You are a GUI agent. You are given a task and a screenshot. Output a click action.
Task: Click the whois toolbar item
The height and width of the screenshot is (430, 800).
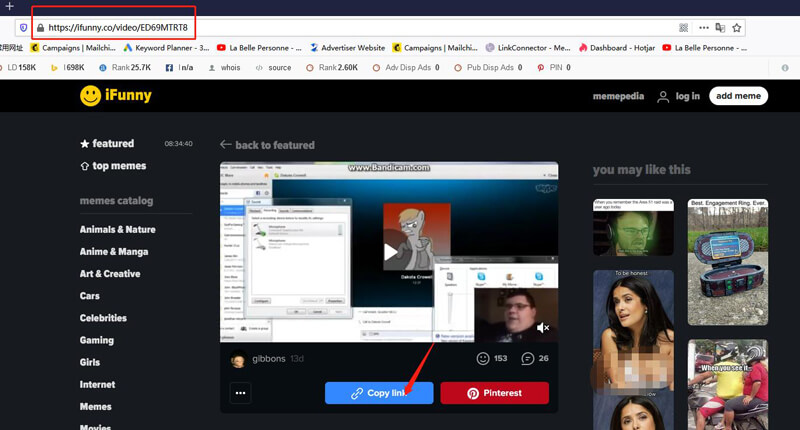[x=224, y=67]
